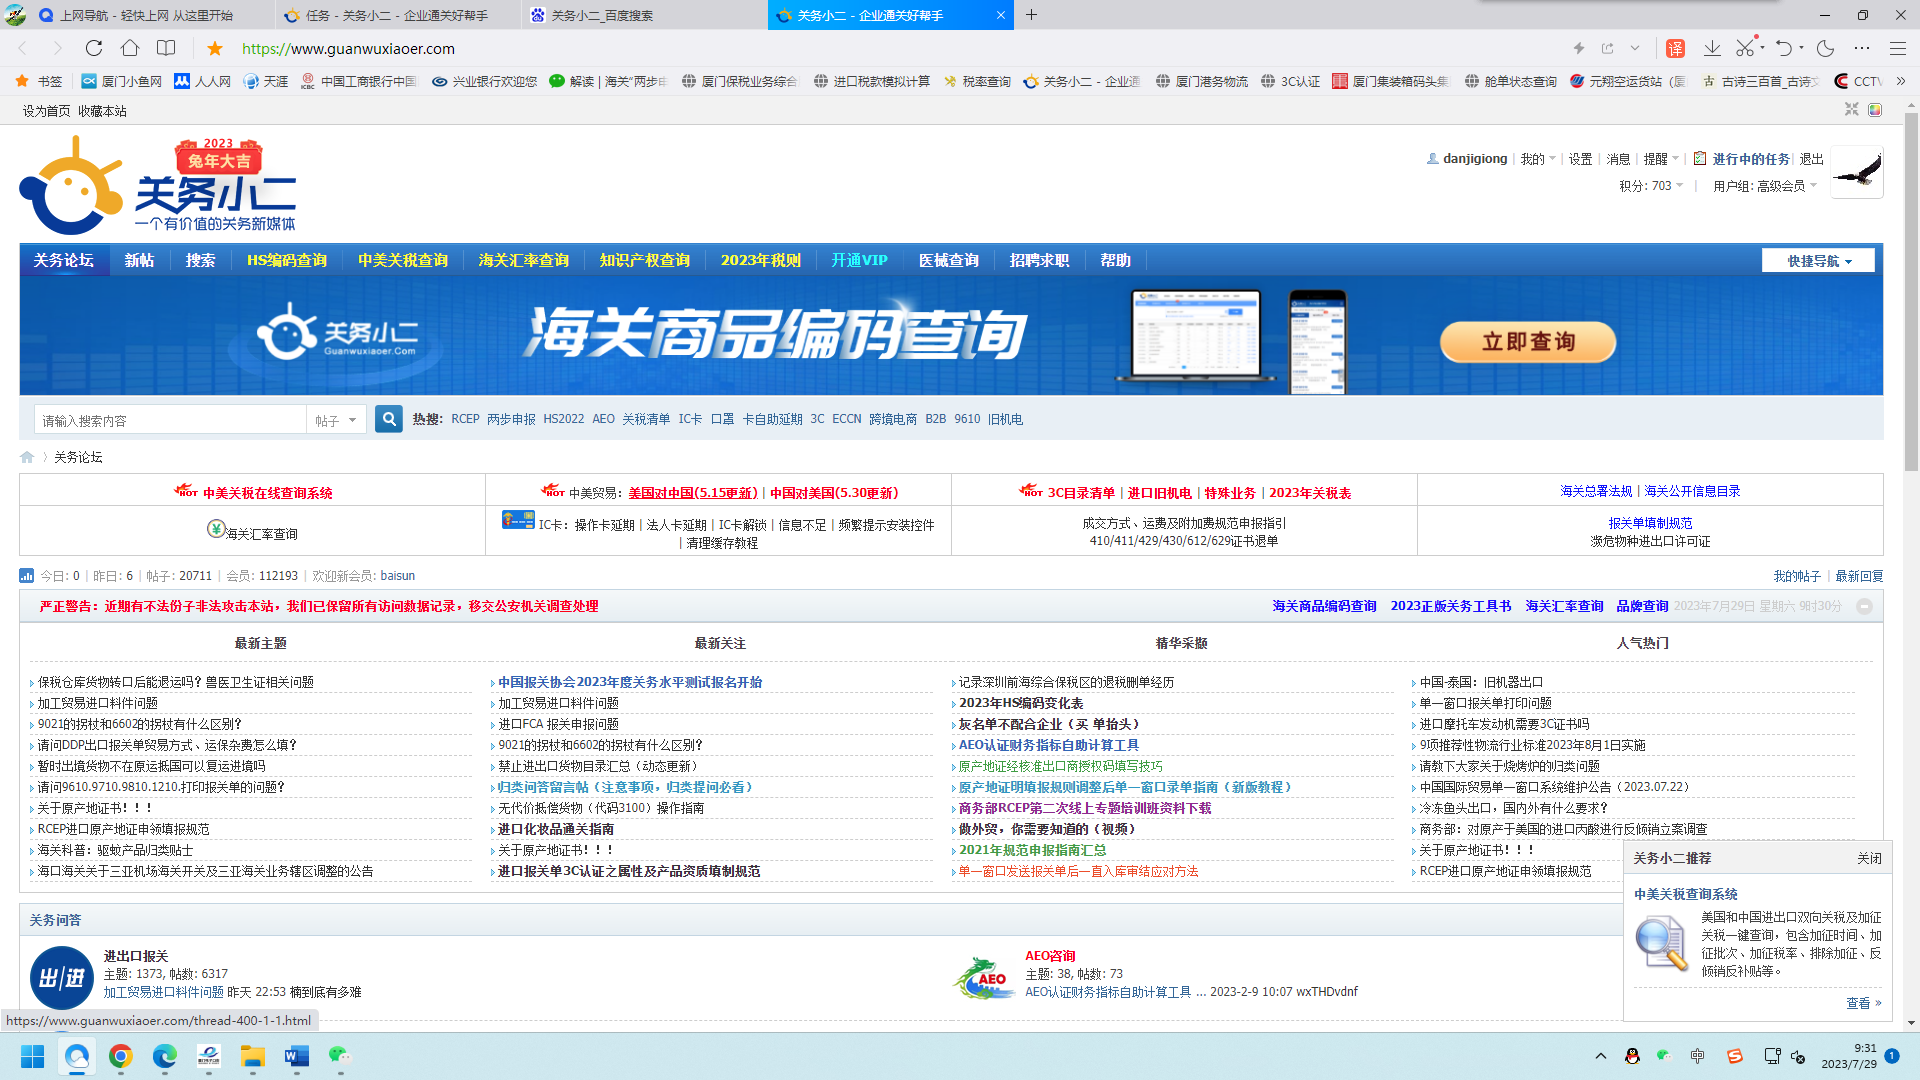1920x1080 pixels.
Task: Open the 2023年税则 menu item
Action: pos(760,261)
